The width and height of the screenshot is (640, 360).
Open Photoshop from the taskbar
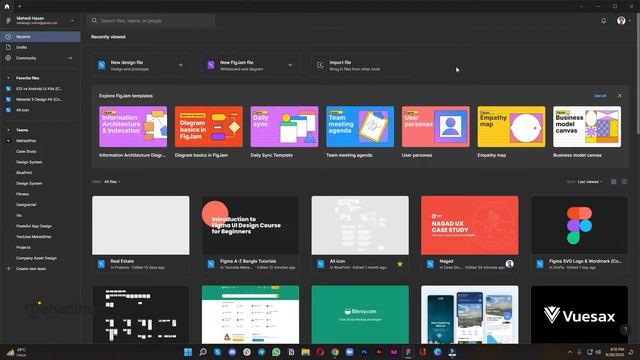coord(364,352)
